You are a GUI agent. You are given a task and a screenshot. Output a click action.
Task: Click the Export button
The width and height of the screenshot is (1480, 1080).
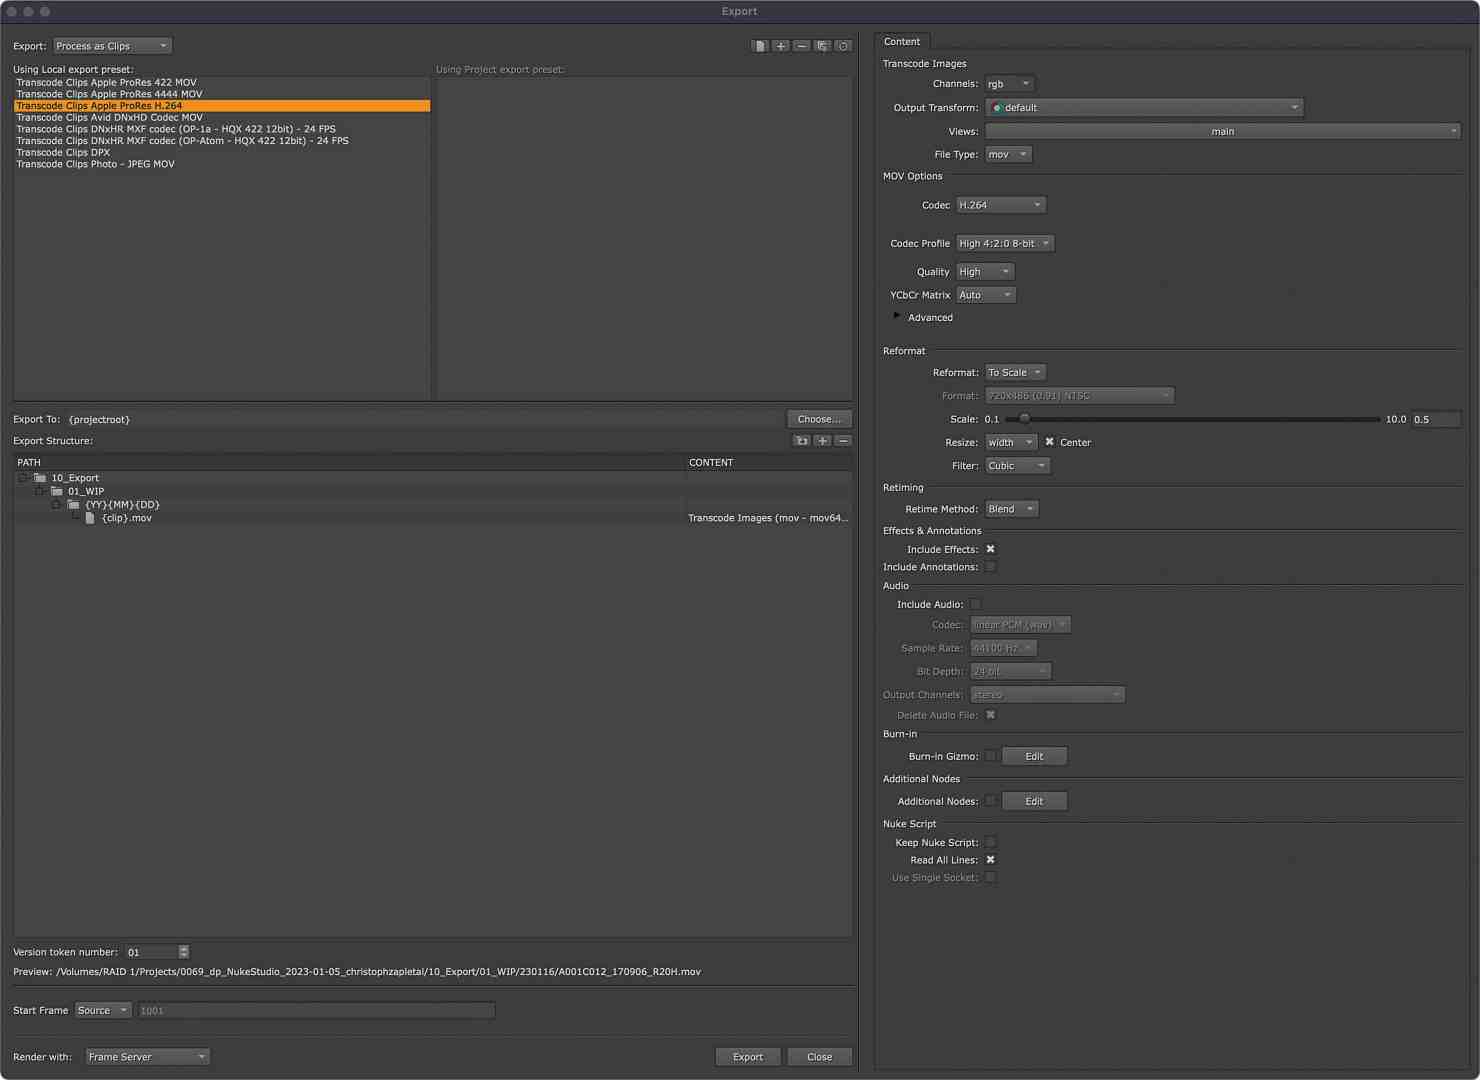coord(747,1056)
